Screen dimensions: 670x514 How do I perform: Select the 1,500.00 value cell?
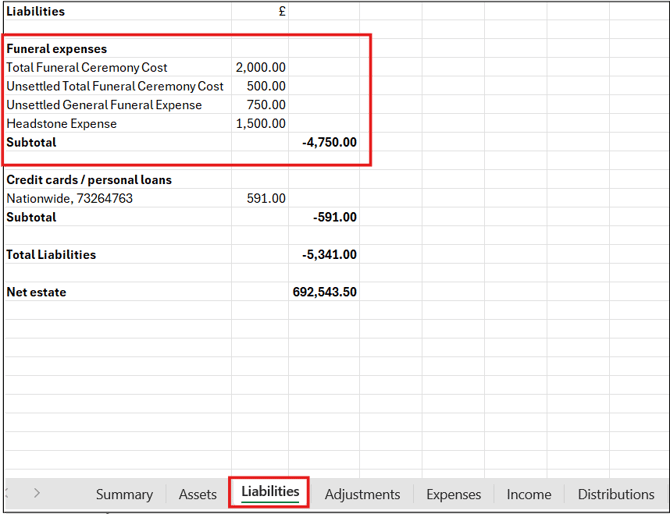(x=260, y=124)
